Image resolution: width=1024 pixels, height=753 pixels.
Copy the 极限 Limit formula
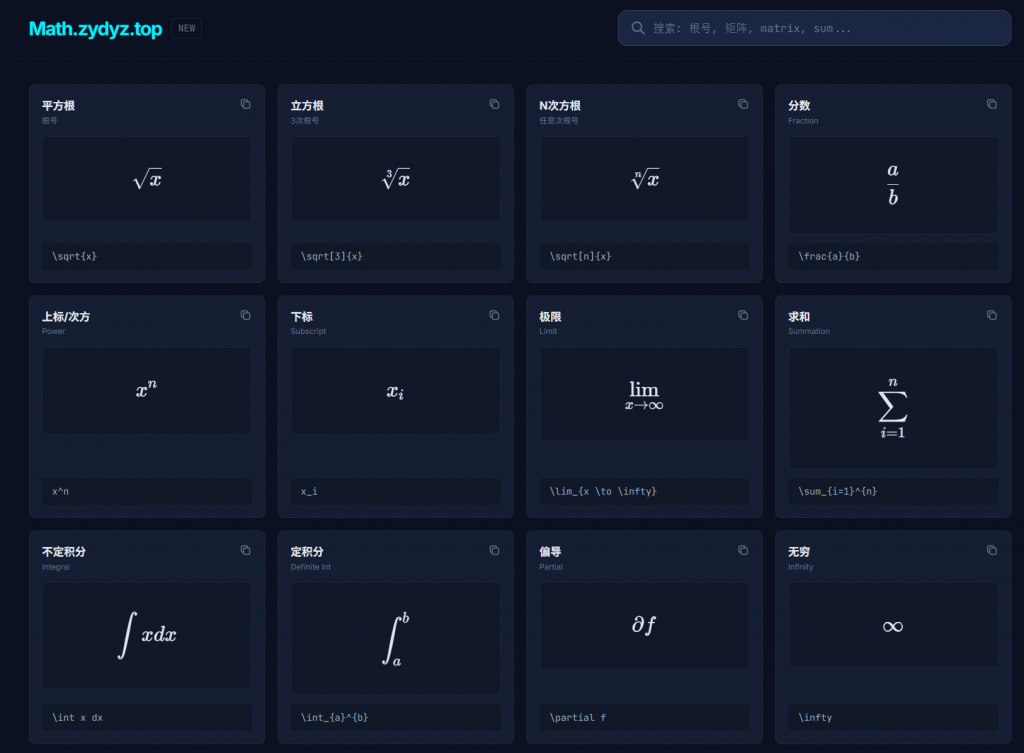(x=743, y=315)
